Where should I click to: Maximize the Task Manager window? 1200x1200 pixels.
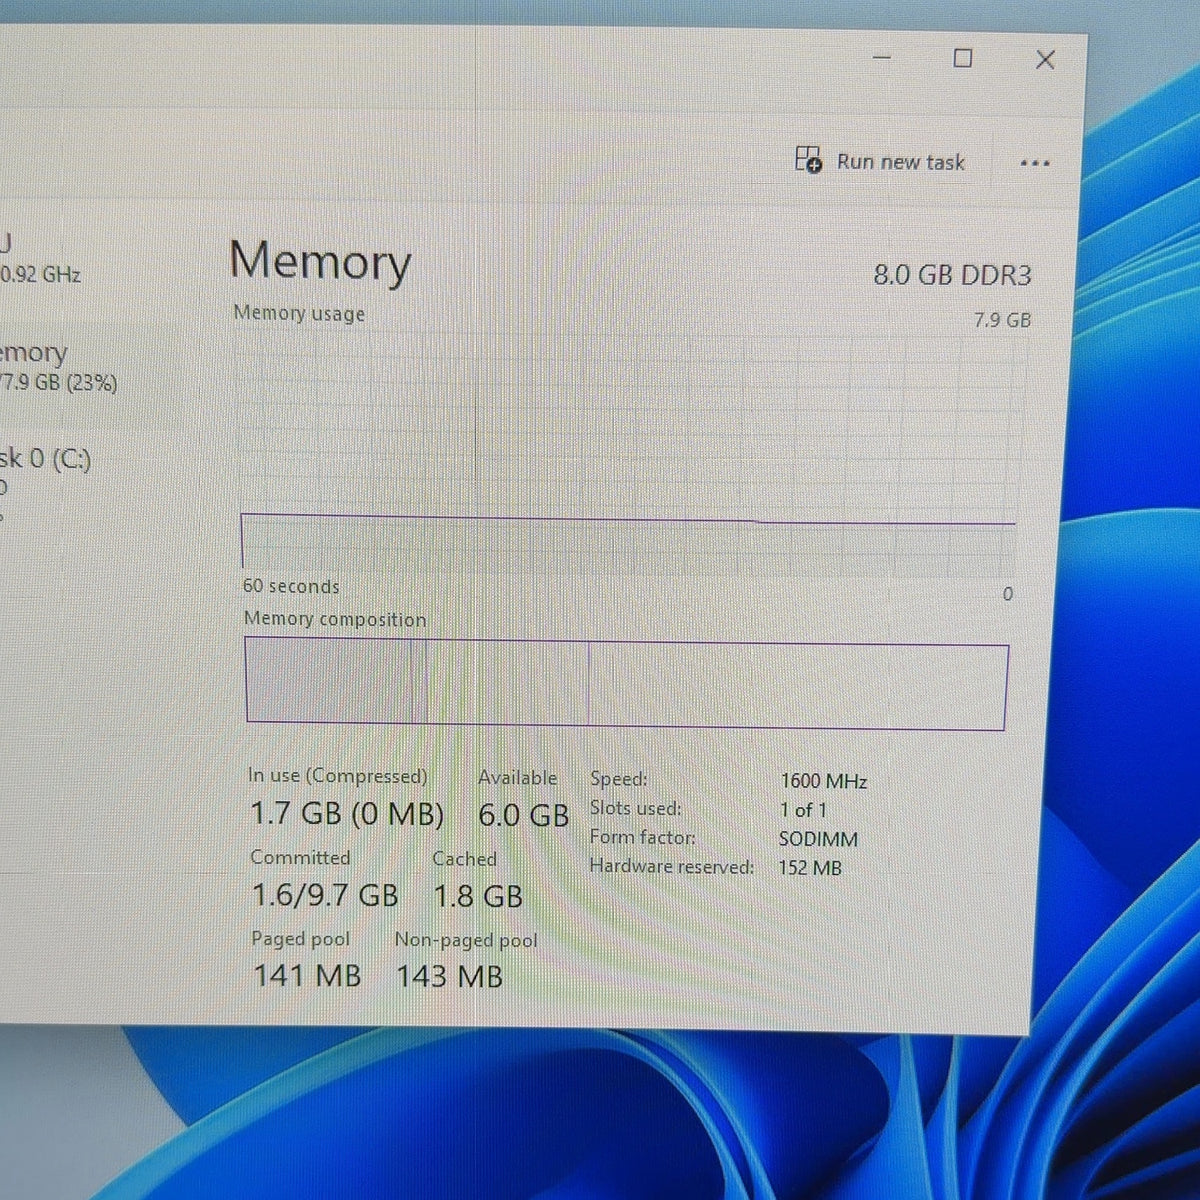point(962,58)
